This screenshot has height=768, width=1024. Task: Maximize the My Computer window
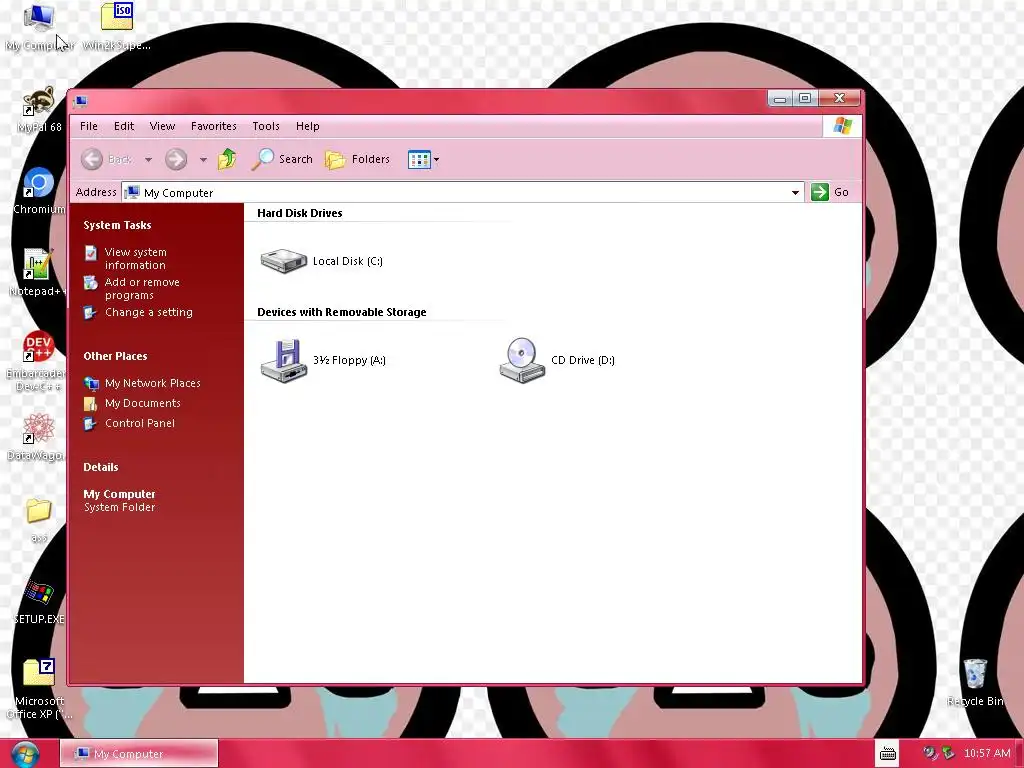pyautogui.click(x=805, y=99)
